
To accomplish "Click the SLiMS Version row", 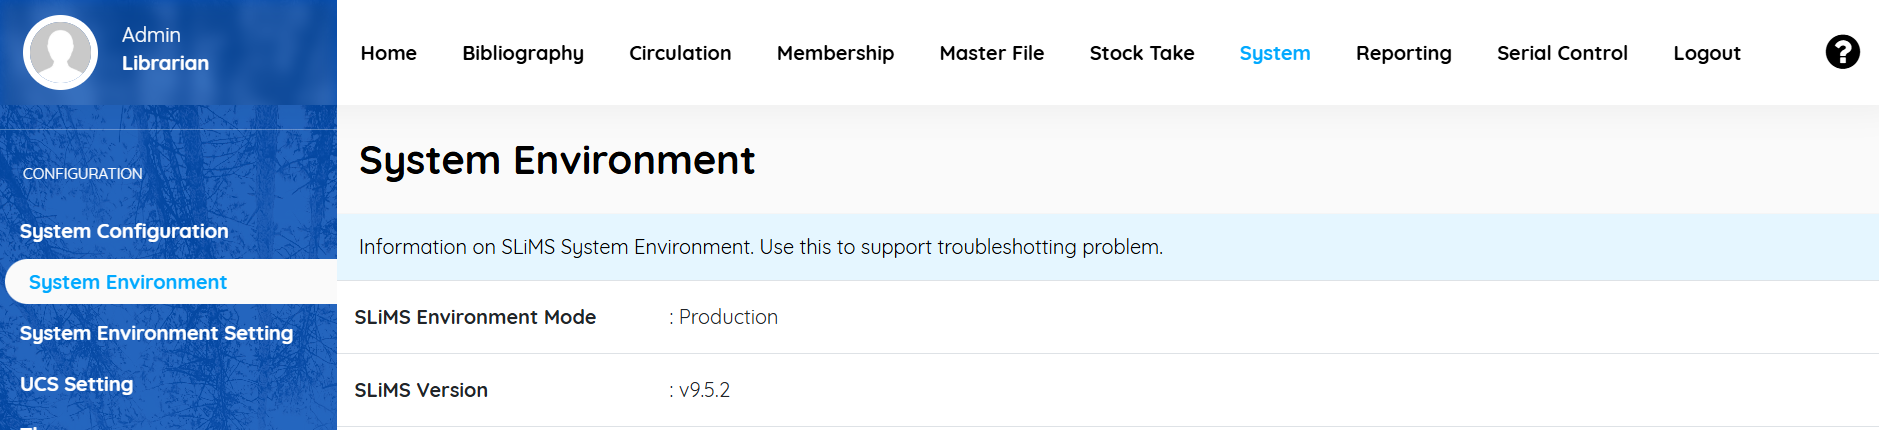I will point(1108,390).
